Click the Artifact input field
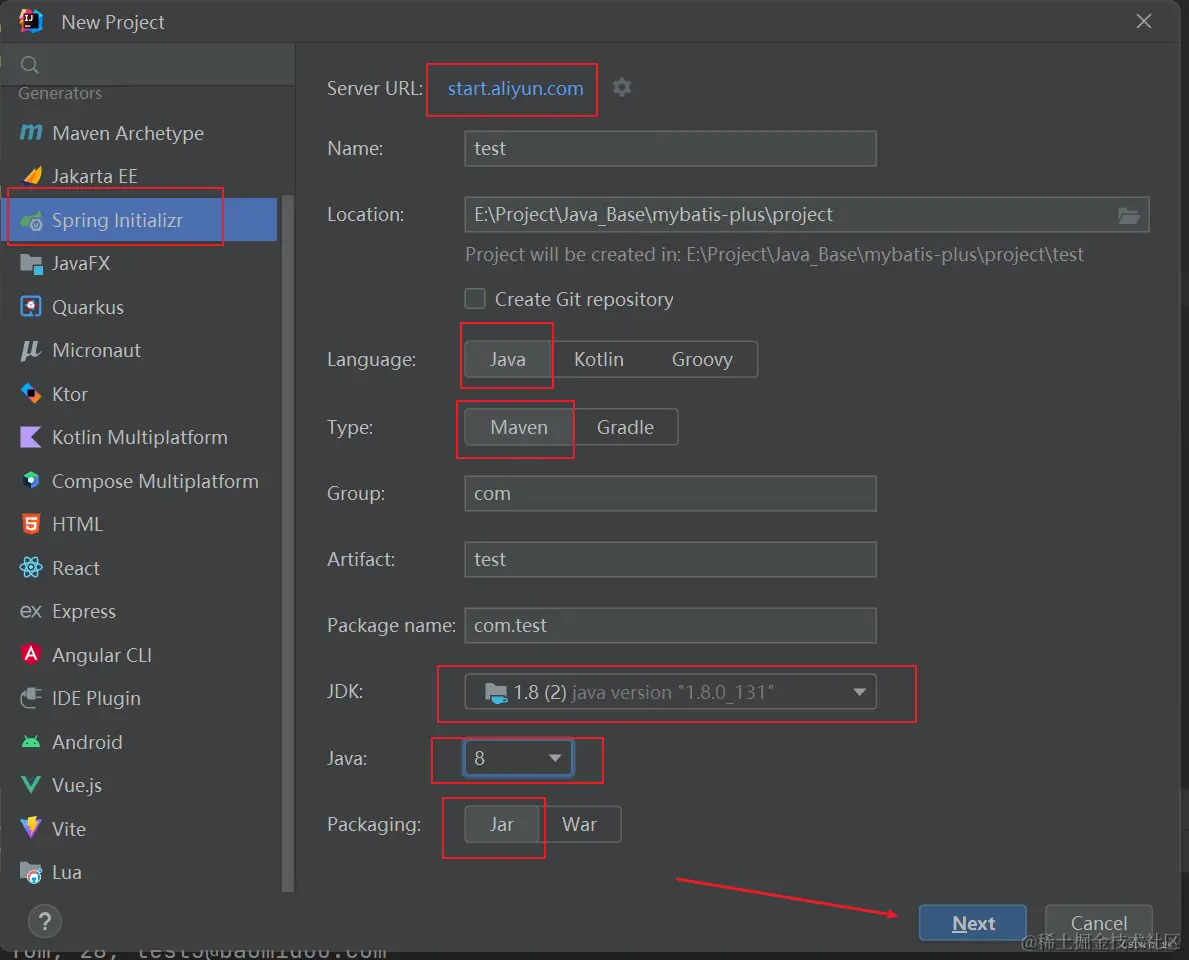The image size is (1189, 960). (x=670, y=560)
